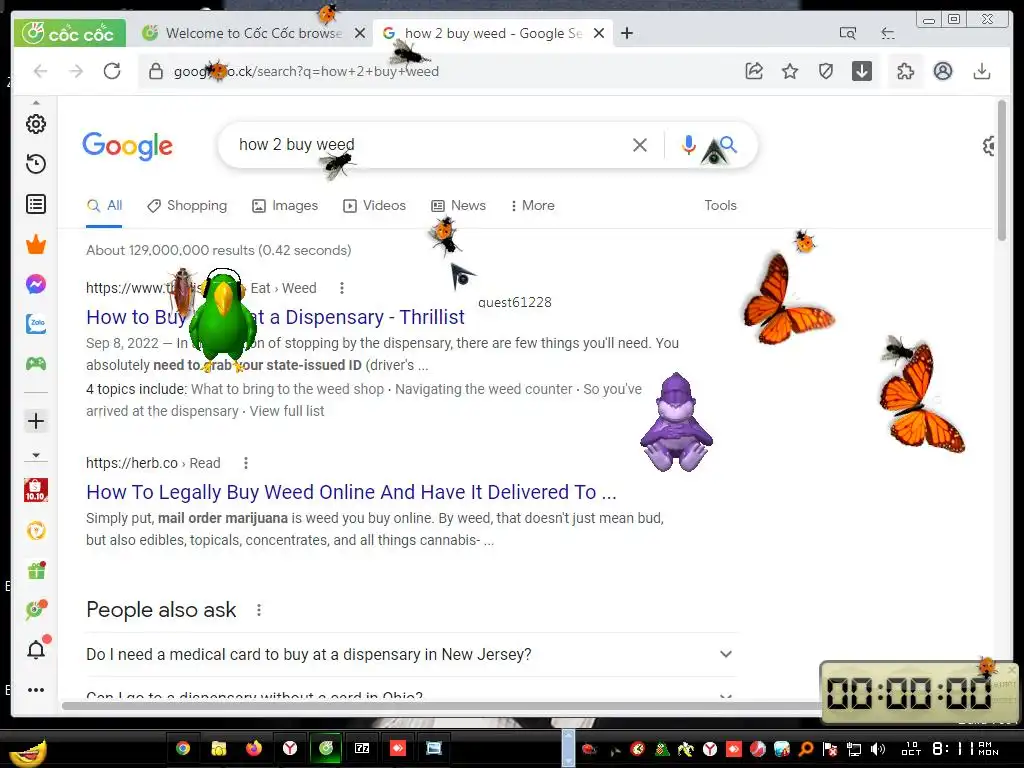The width and height of the screenshot is (1024, 768).
Task: Select the Videos results tab
Action: (375, 206)
